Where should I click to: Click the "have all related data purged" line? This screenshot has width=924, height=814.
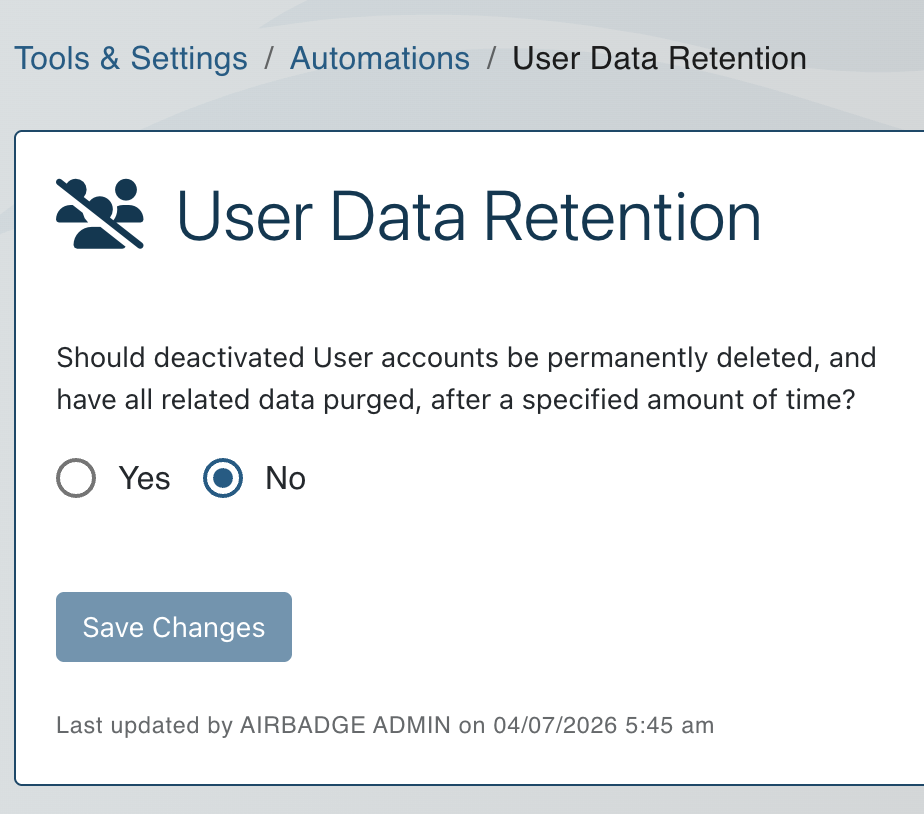point(456,399)
